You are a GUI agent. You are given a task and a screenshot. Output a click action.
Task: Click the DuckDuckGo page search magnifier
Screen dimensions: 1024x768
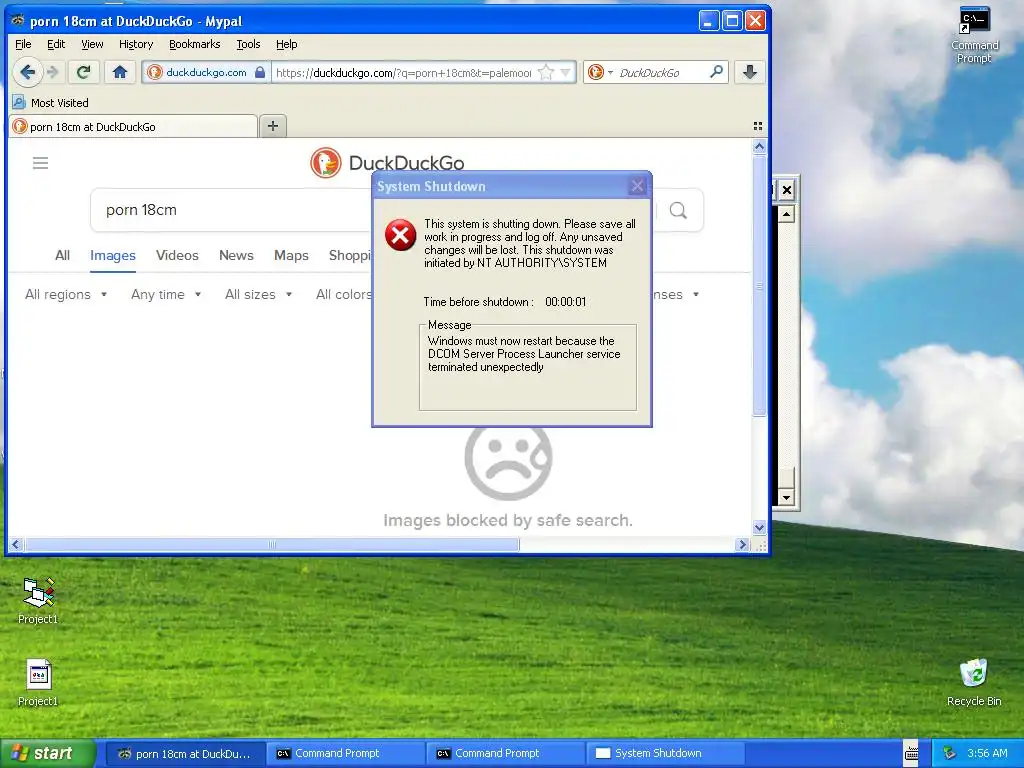click(x=678, y=210)
